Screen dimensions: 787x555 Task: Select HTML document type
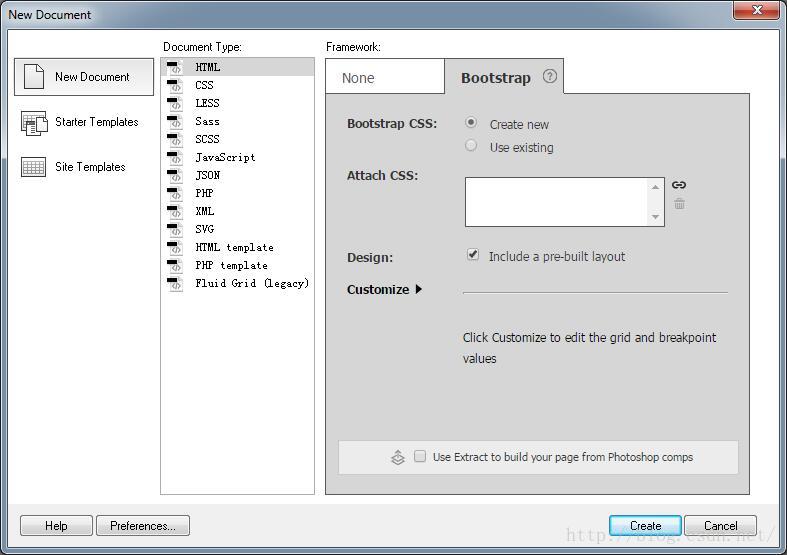pyautogui.click(x=237, y=67)
